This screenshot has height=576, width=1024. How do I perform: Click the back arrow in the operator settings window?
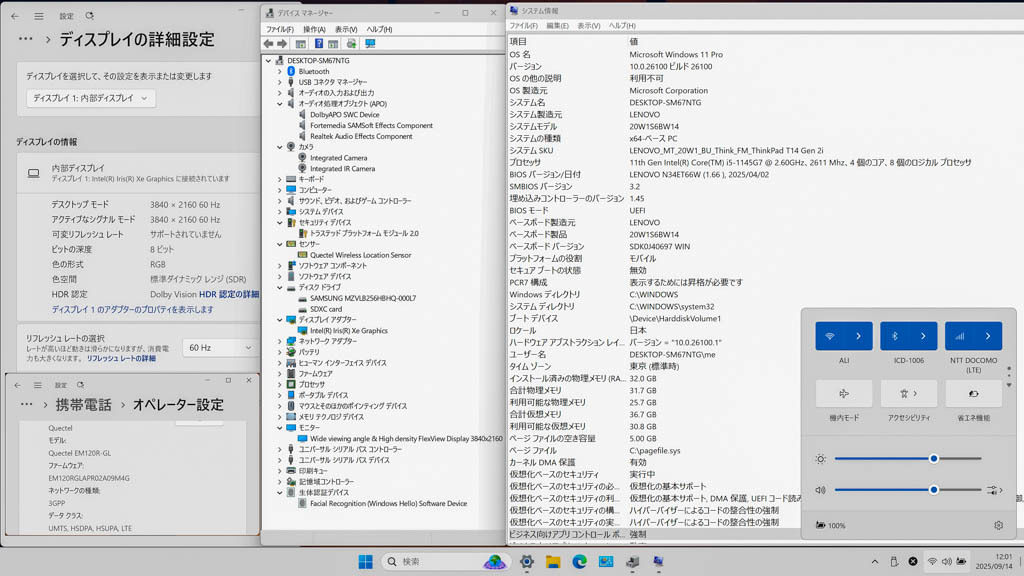click(18, 385)
